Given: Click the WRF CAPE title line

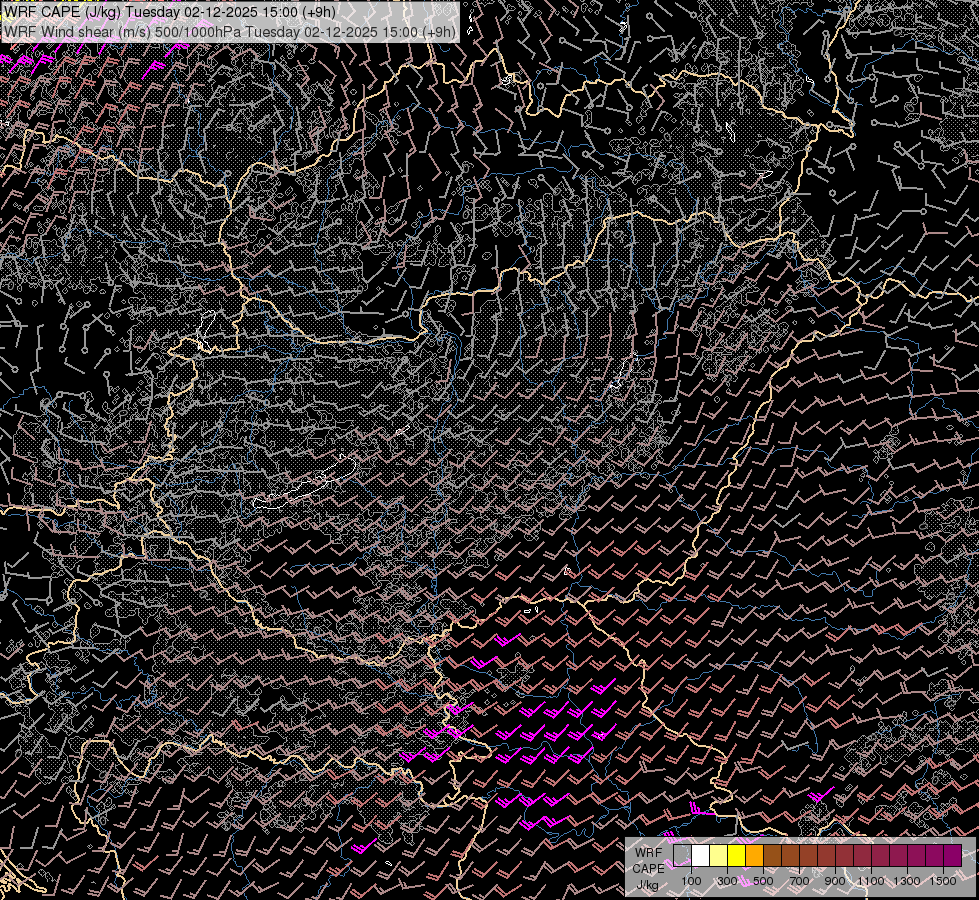Looking at the screenshot, I should click(x=170, y=12).
